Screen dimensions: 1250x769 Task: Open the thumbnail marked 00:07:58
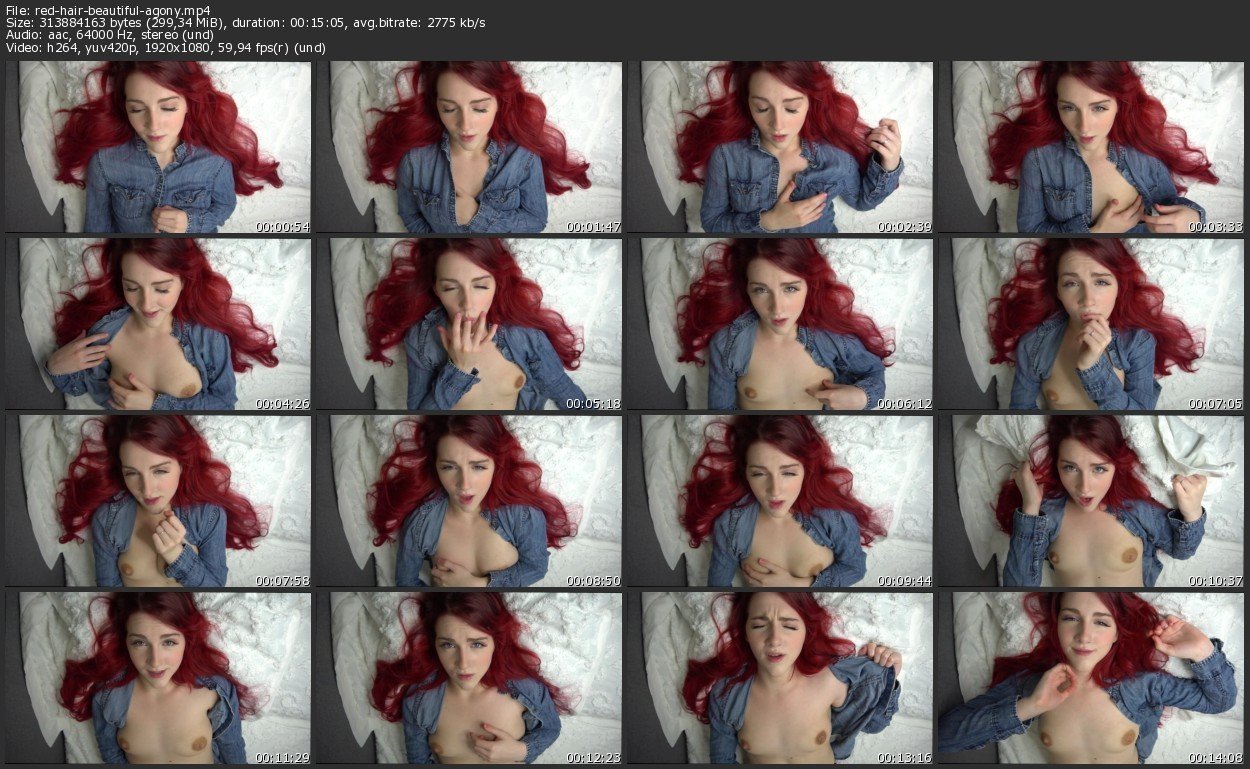coord(158,500)
